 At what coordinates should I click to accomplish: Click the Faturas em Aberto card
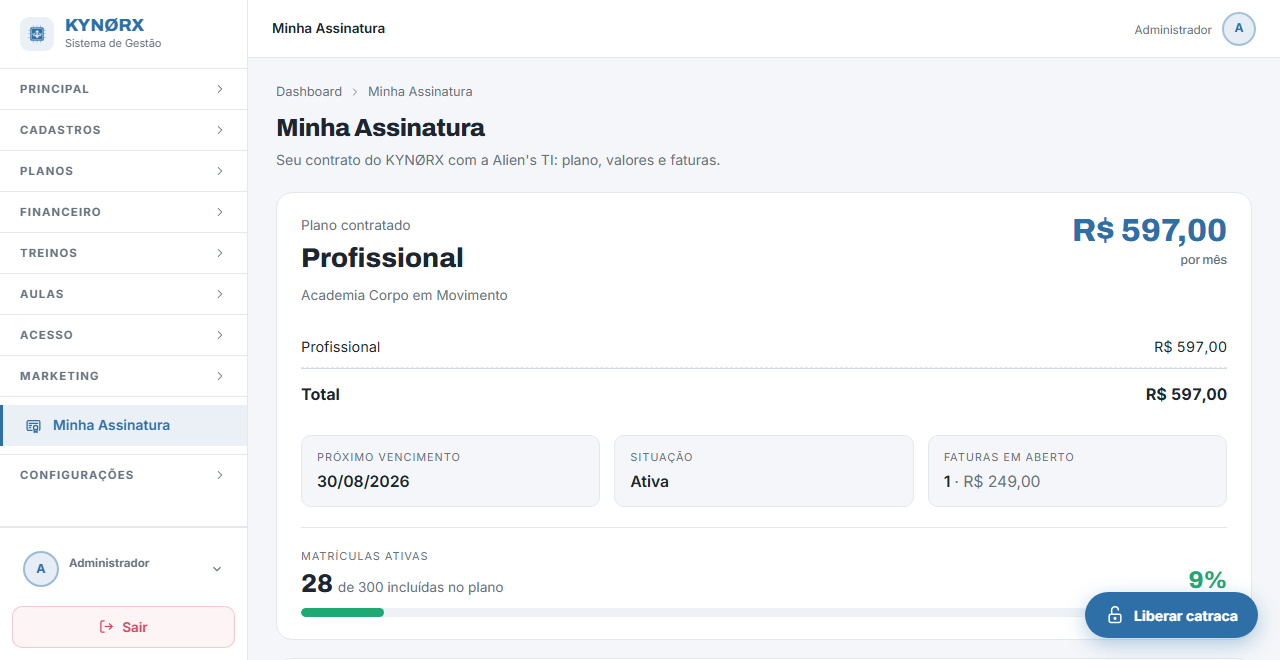pyautogui.click(x=1077, y=471)
